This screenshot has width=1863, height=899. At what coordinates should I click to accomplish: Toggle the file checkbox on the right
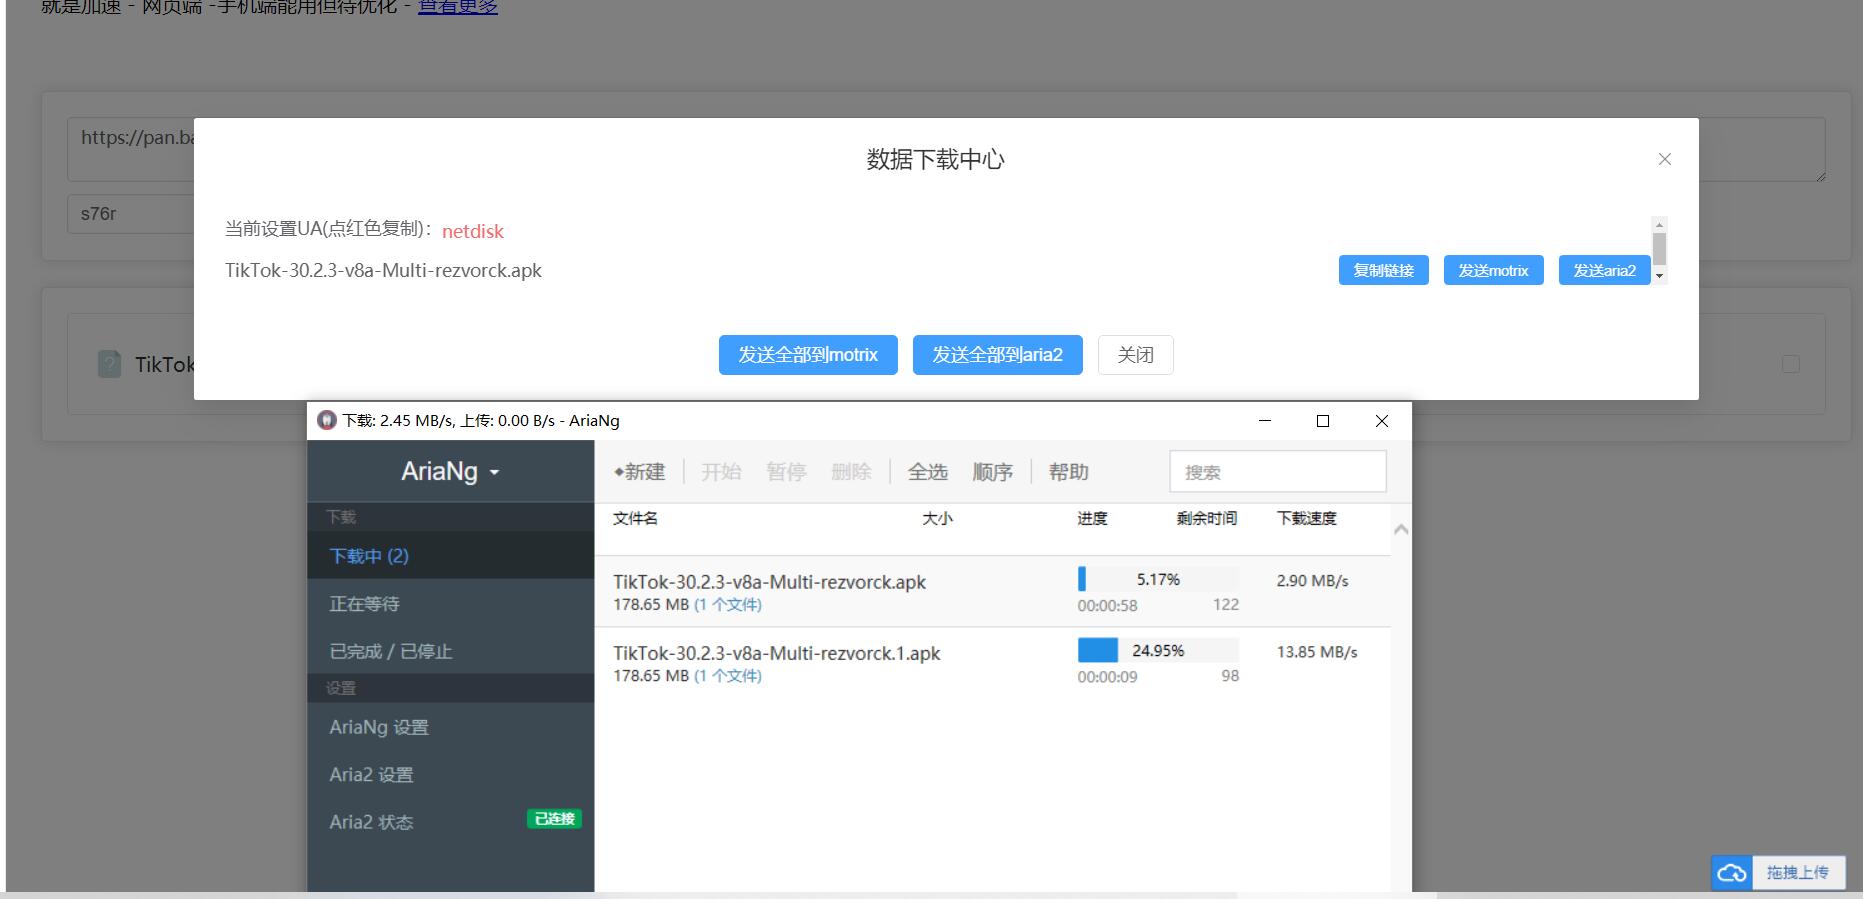1790,364
